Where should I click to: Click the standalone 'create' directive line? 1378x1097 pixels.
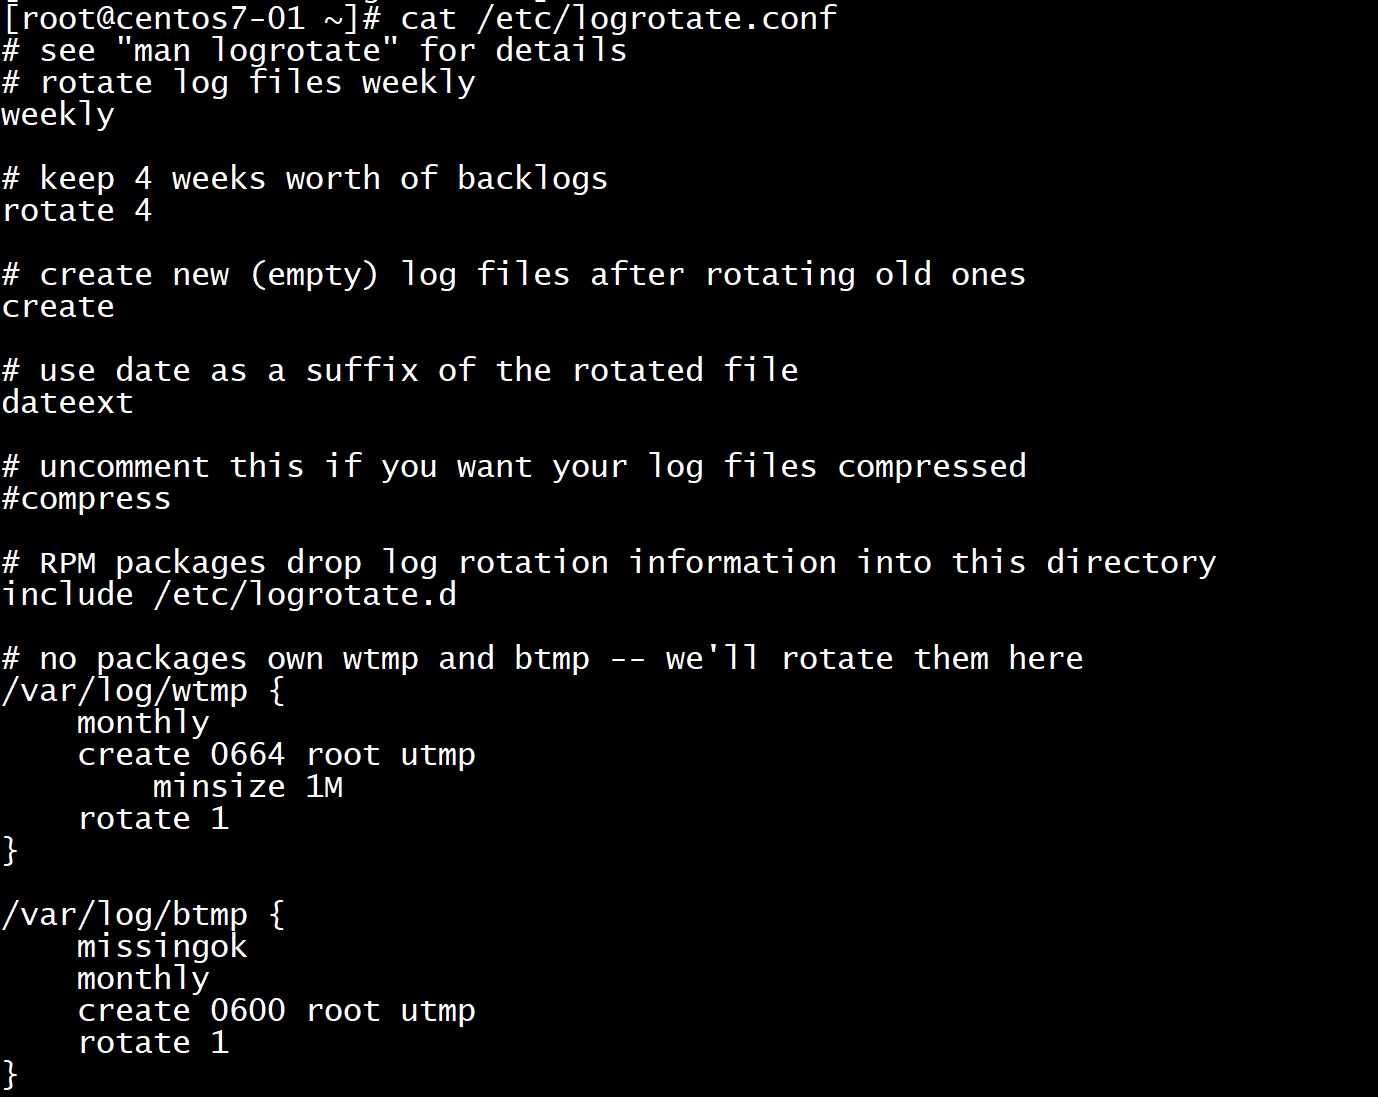pyautogui.click(x=58, y=307)
